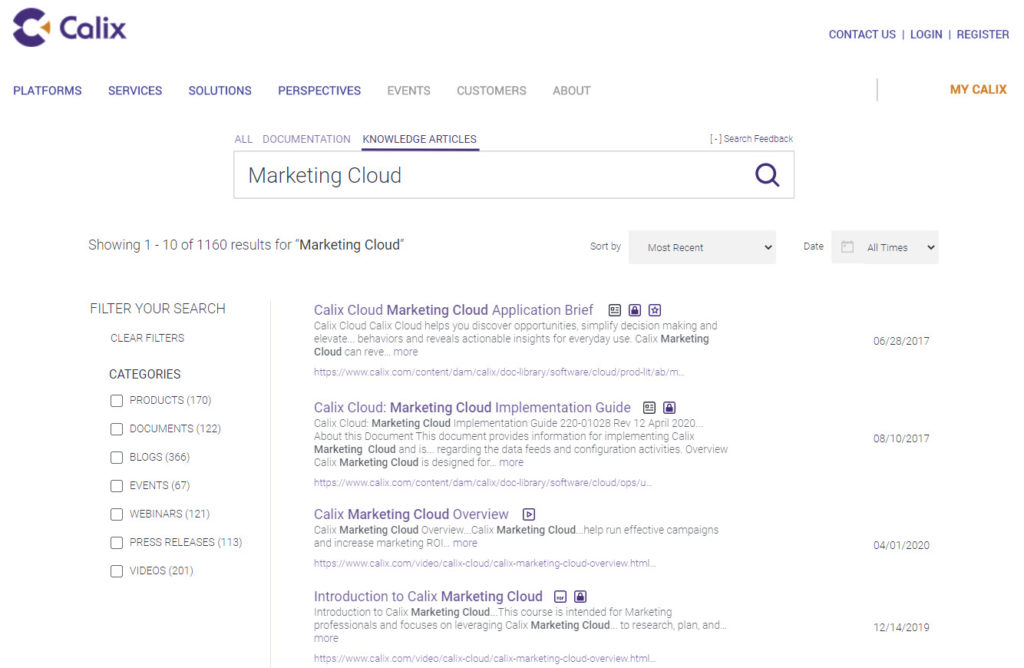Click the Categories heading
Image resolution: width=1024 pixels, height=668 pixels.
[145, 374]
